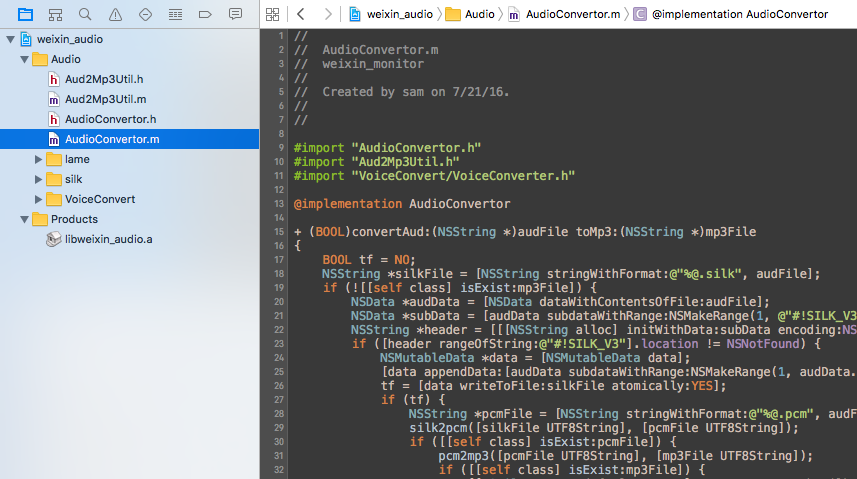Image resolution: width=857 pixels, height=479 pixels.
Task: Collapse the weixin_audio project tree
Action: click(x=10, y=39)
